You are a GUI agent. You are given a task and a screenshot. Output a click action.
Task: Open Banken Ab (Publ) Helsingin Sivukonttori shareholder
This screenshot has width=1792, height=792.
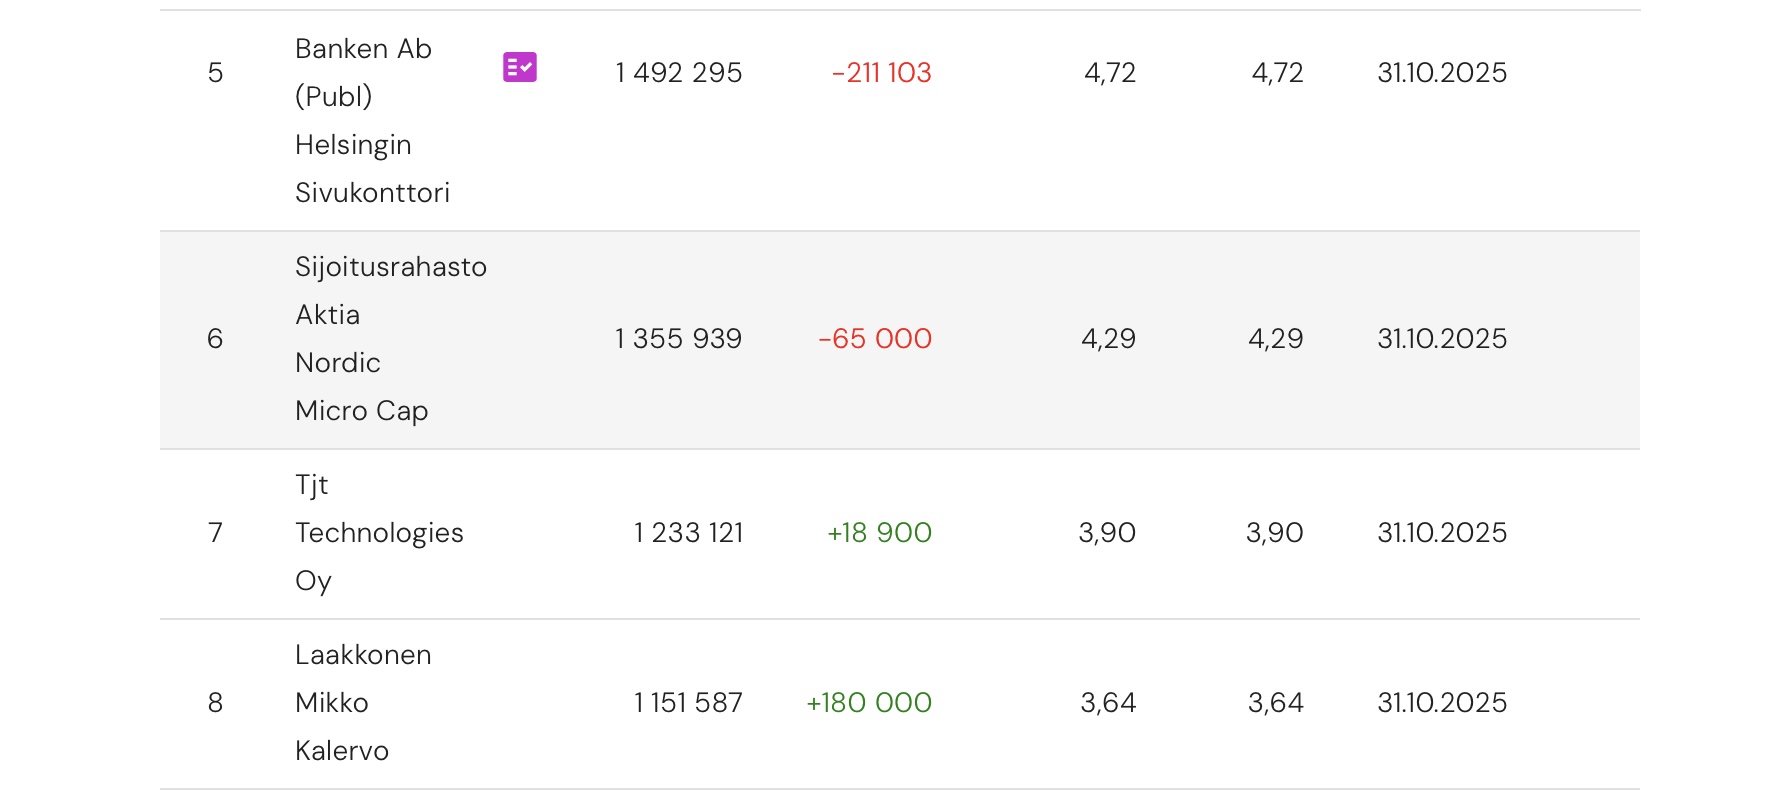[372, 120]
